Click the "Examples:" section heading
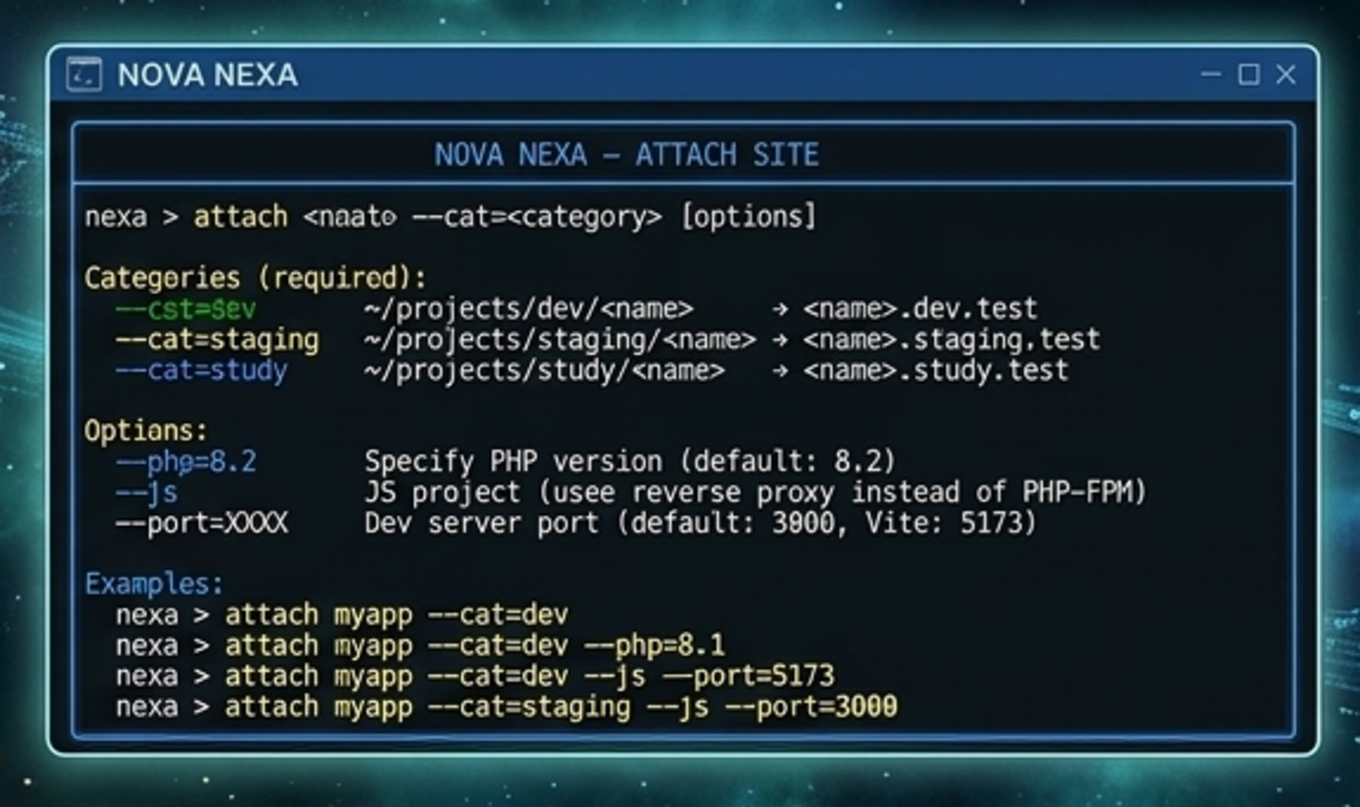Screen dimensions: 1360x807 pos(154,584)
